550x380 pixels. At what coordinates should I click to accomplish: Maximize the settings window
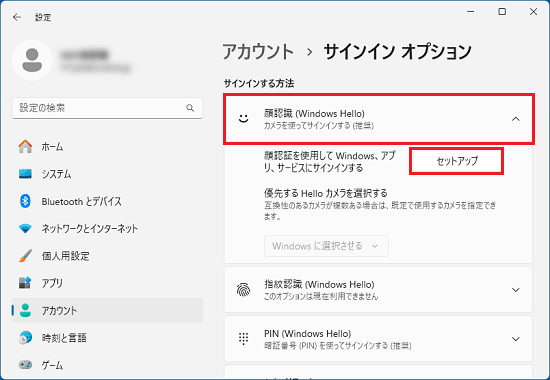pos(502,12)
